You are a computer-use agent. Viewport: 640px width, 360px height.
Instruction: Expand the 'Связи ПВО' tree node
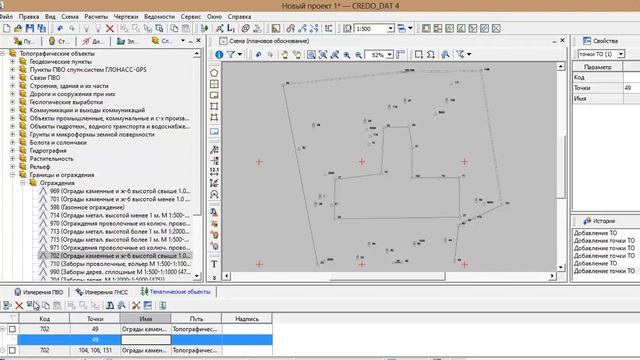coord(12,78)
